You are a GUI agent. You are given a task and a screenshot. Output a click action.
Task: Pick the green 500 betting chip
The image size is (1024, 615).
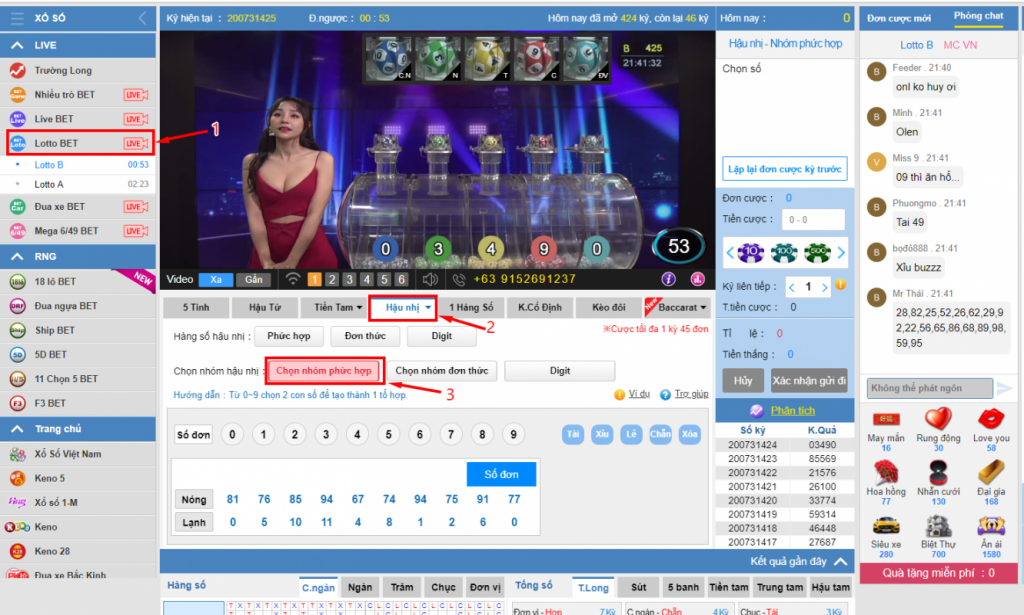click(x=816, y=251)
